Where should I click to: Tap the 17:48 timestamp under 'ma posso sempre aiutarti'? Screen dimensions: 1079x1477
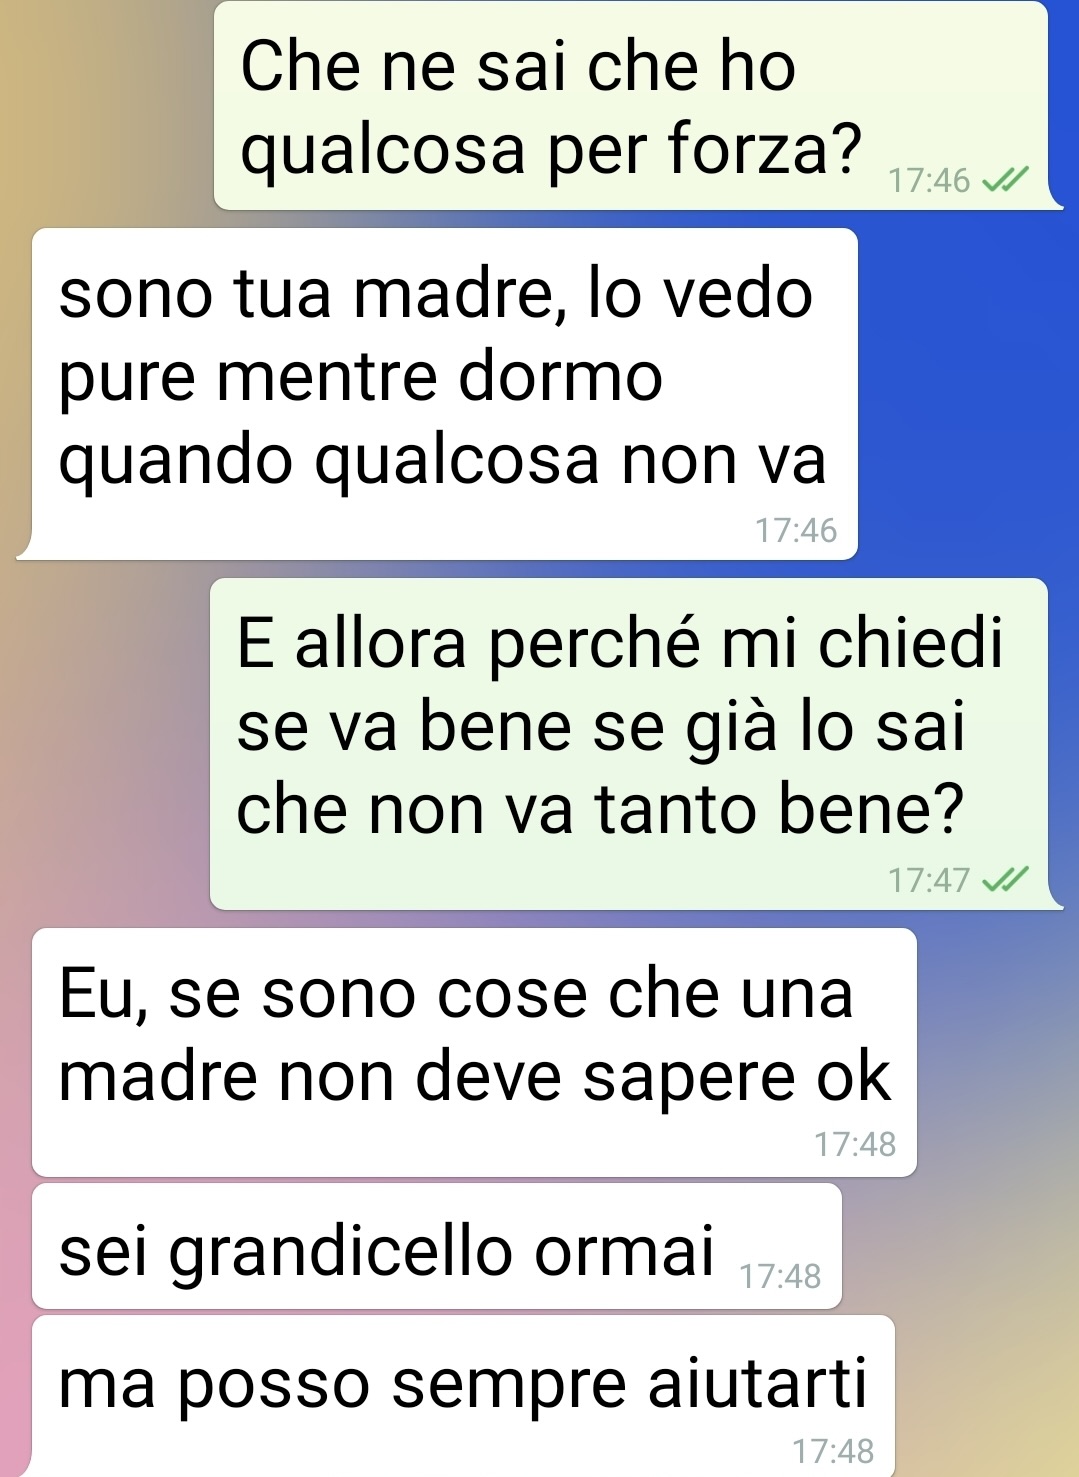(x=833, y=1450)
